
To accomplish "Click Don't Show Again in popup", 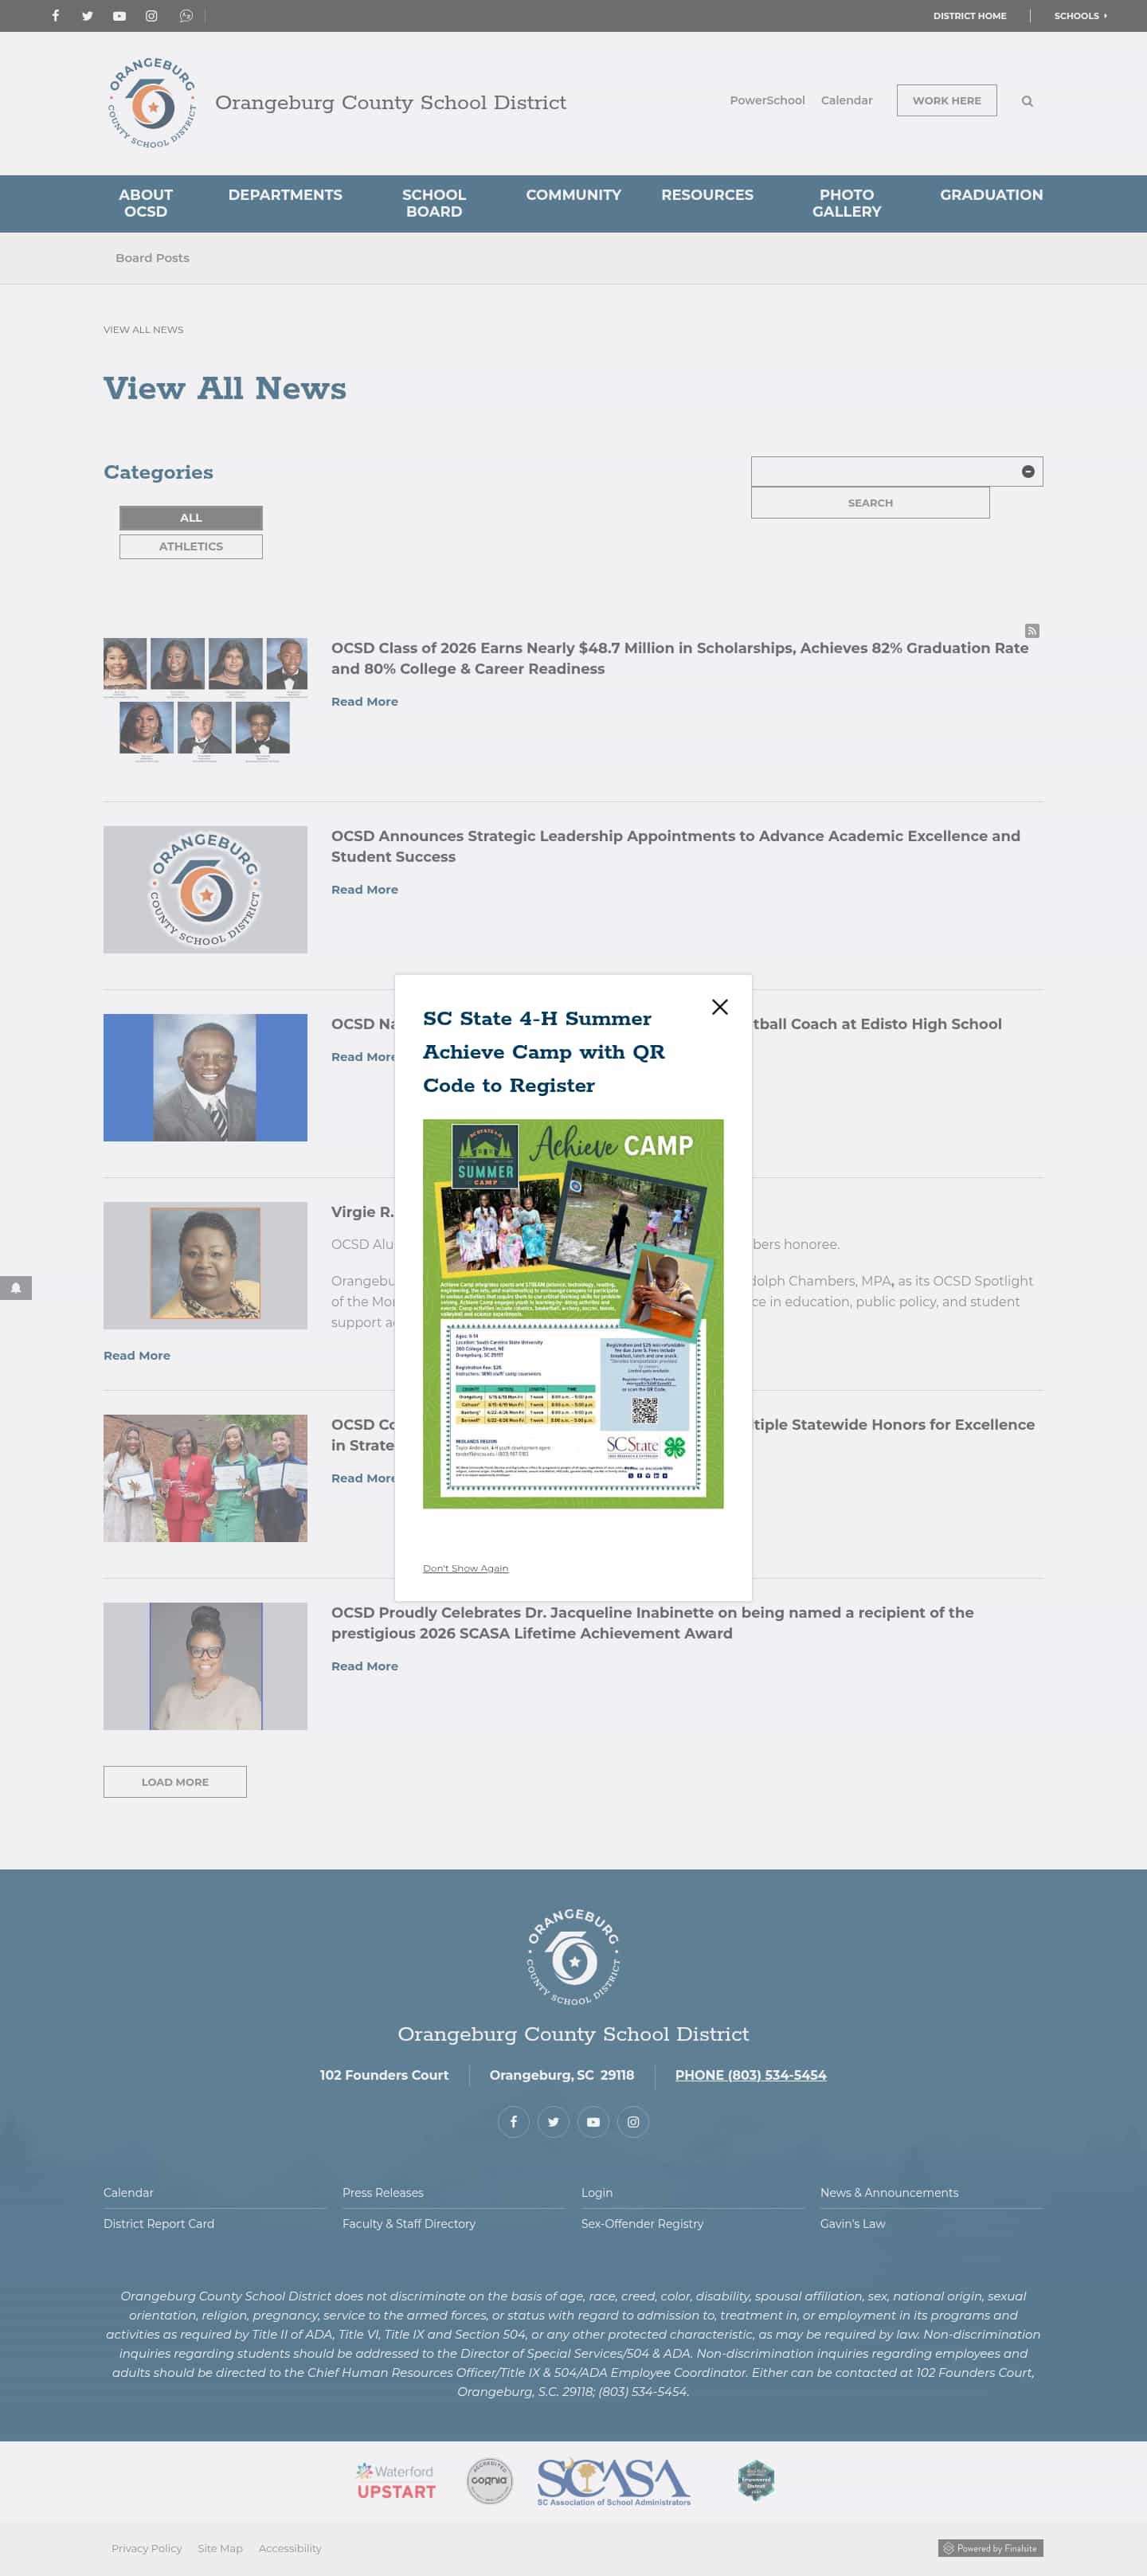I will [x=465, y=1568].
